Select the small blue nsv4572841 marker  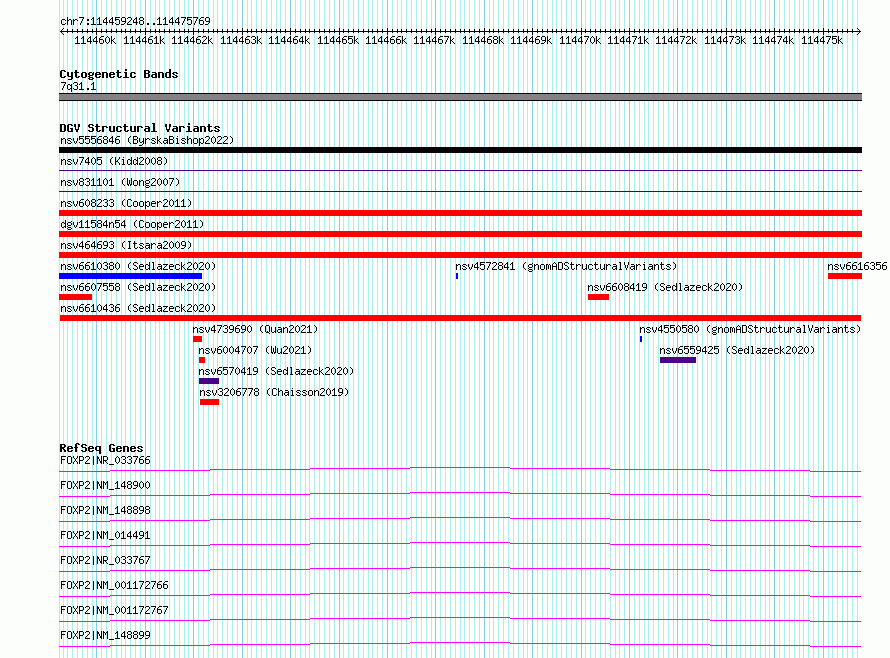point(457,276)
